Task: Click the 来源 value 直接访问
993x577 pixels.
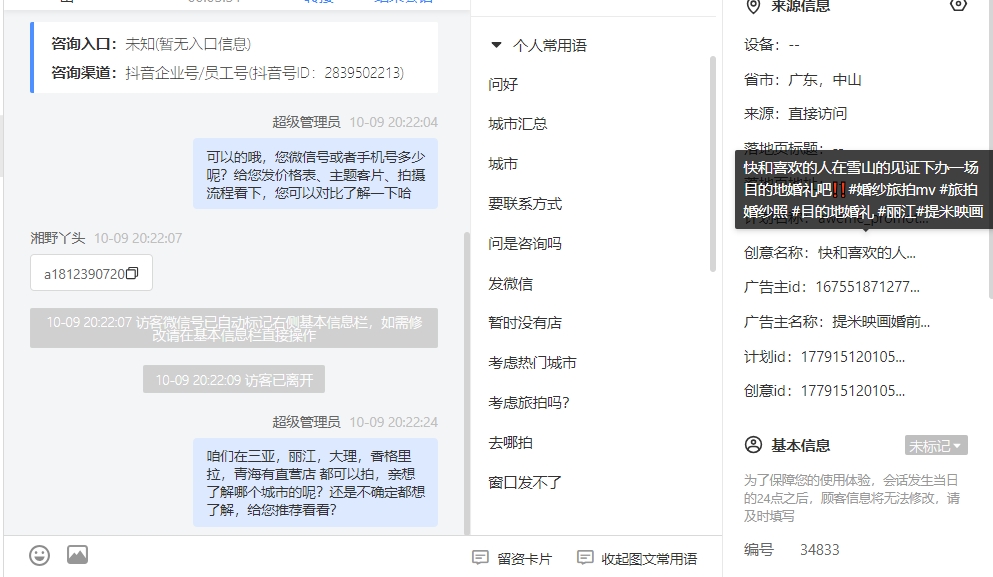Action: [818, 114]
